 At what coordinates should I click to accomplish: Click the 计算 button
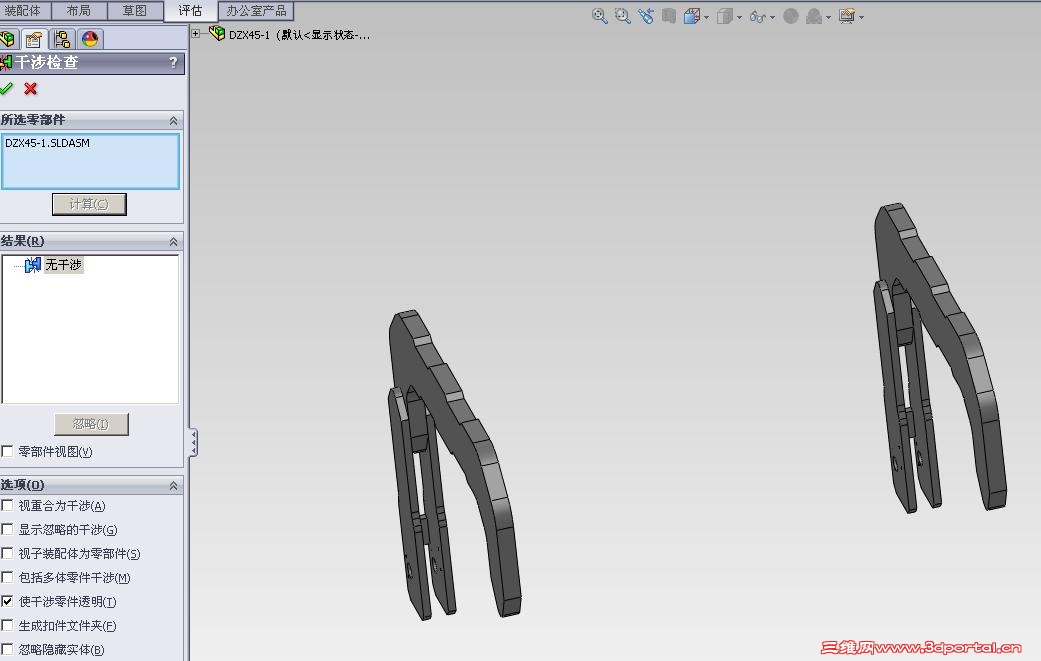(x=89, y=204)
